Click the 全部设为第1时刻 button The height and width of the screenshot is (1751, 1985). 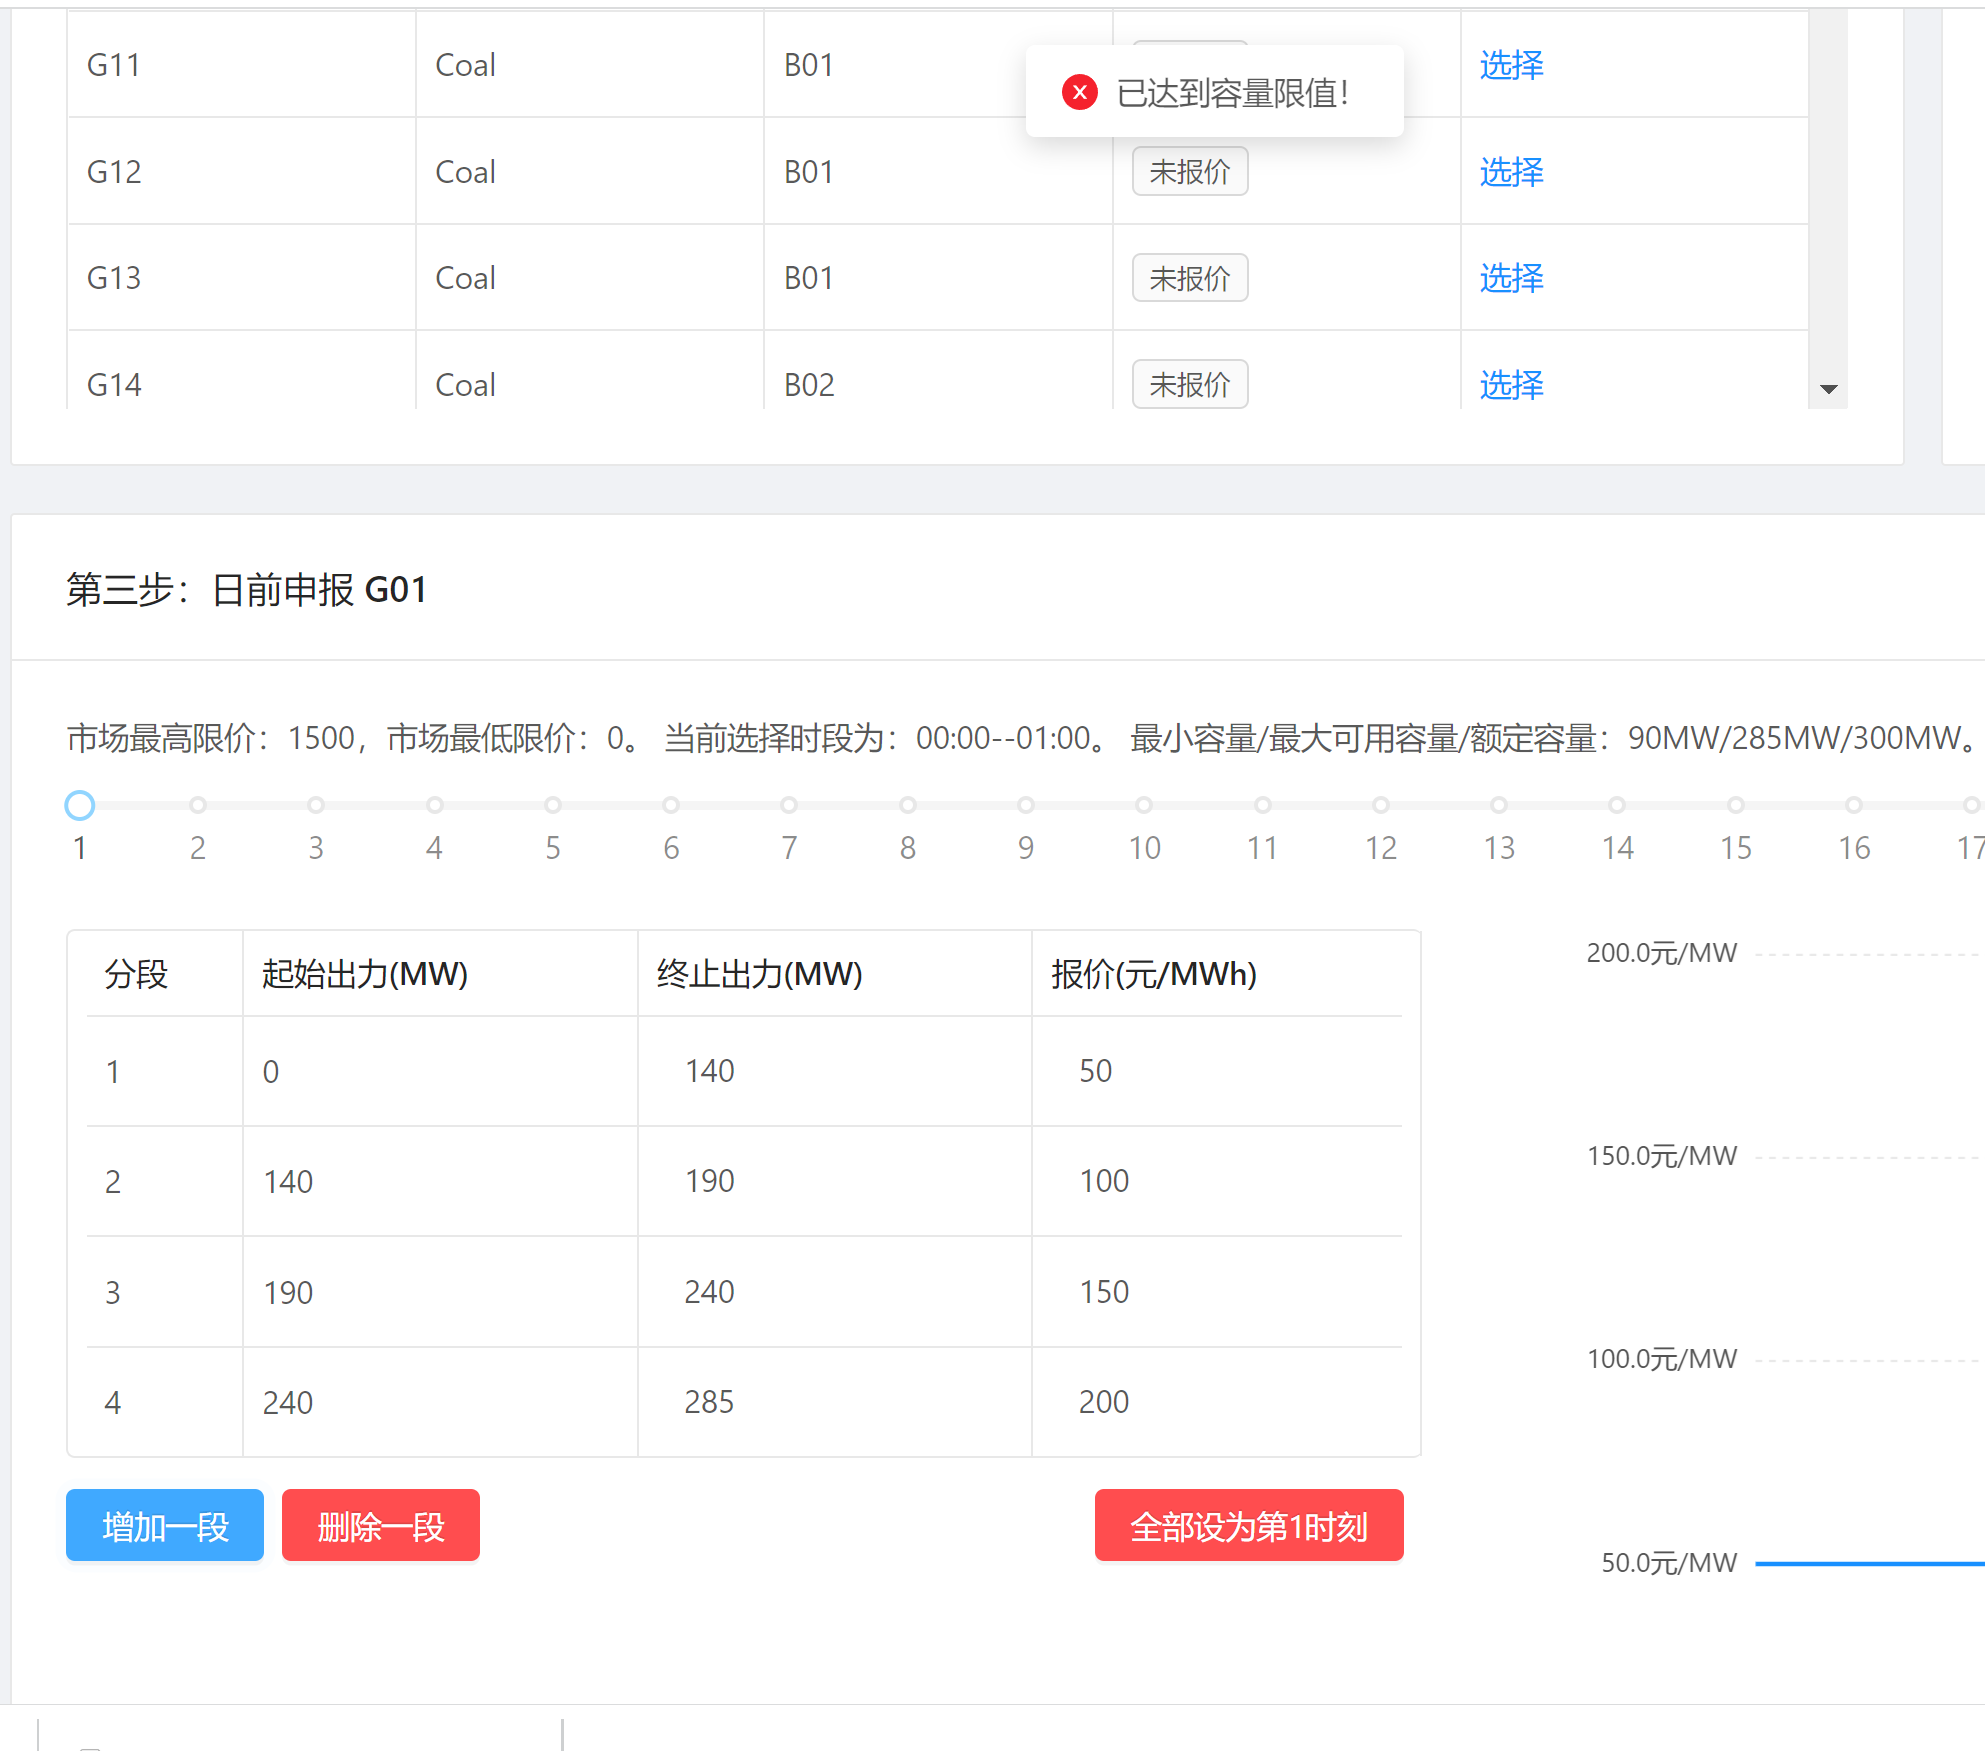click(x=1249, y=1525)
